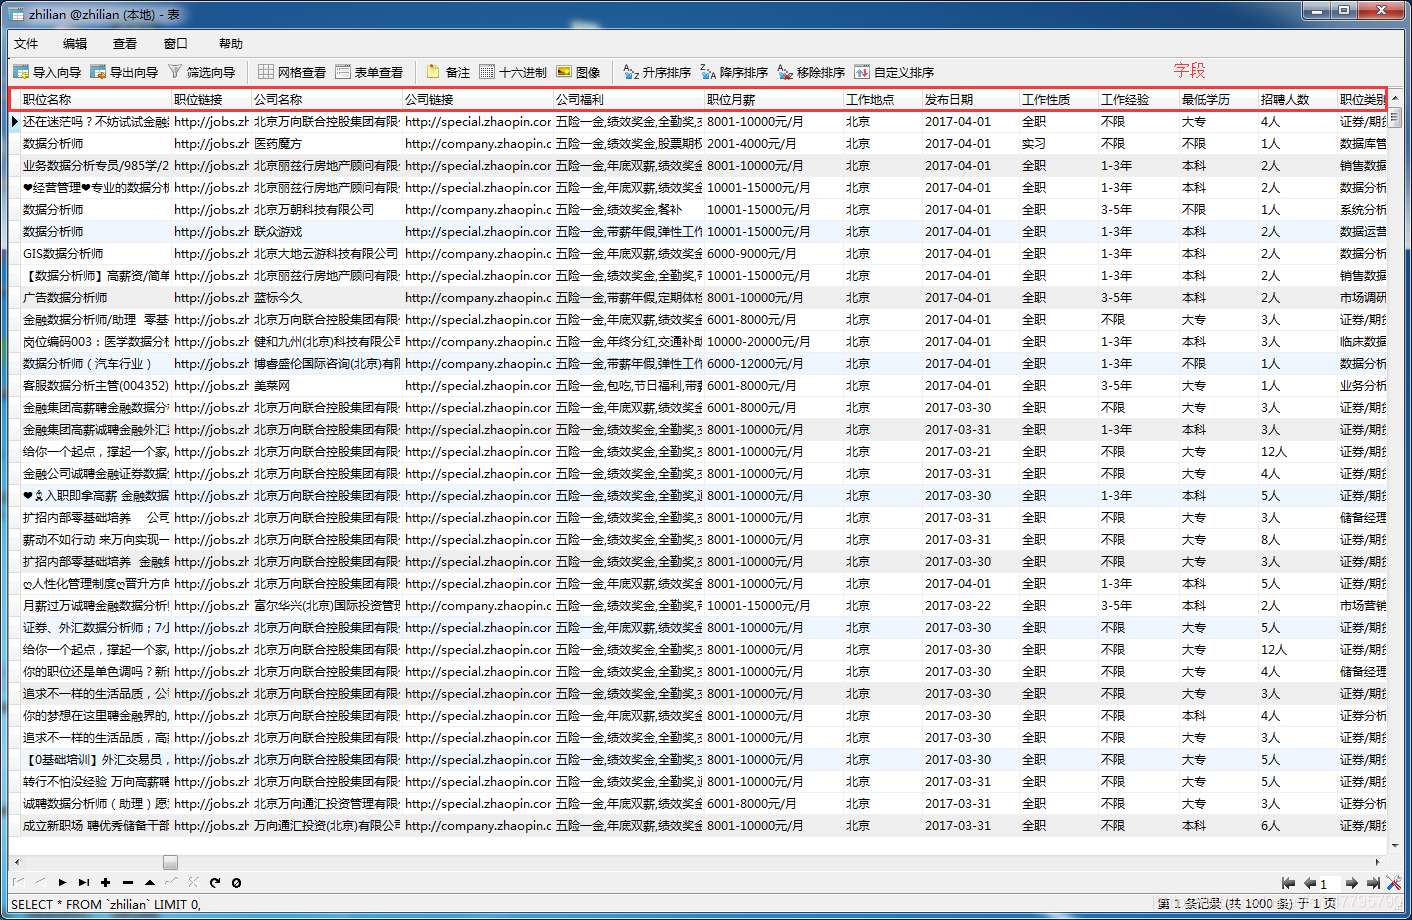This screenshot has height=920, width=1412.
Task: Click the horizontal scrollbar thumb
Action: 170,862
